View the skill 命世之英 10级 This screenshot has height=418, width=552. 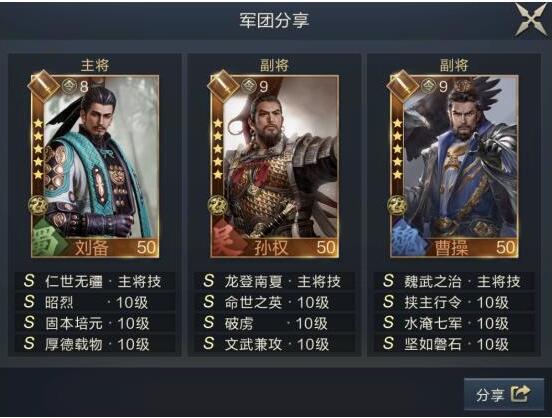tap(275, 302)
